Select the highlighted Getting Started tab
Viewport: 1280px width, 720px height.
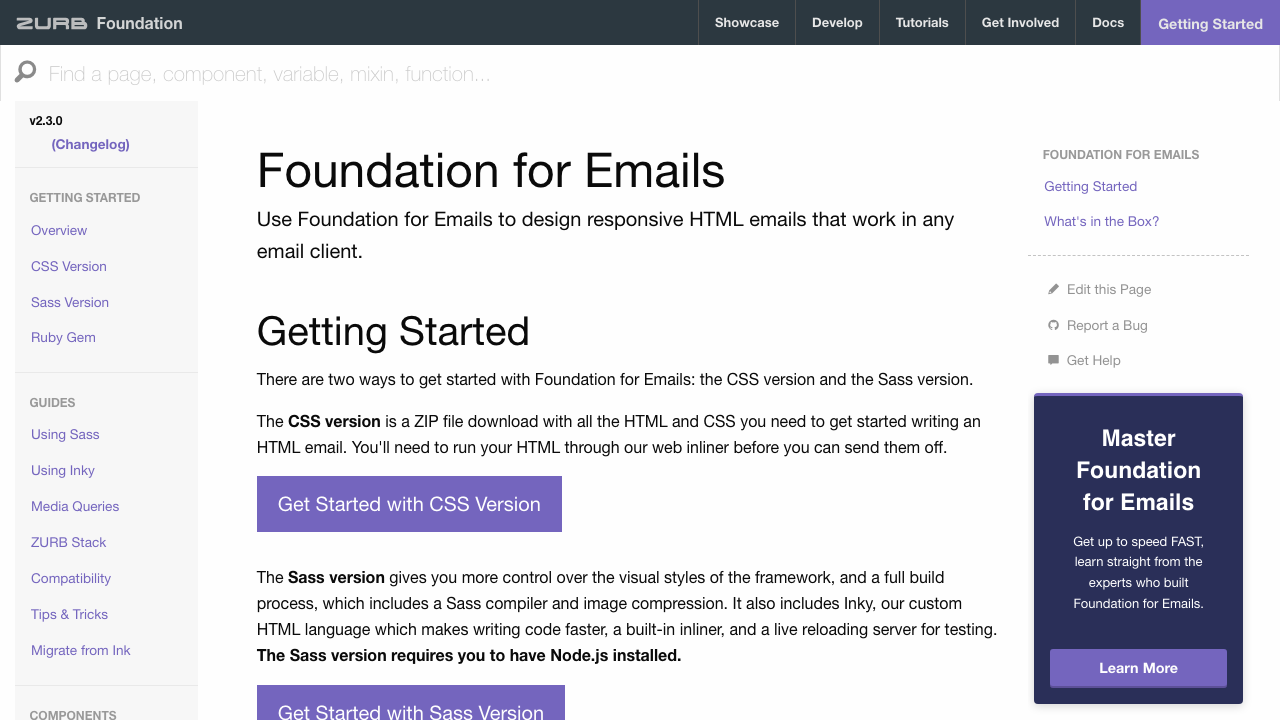tap(1210, 22)
